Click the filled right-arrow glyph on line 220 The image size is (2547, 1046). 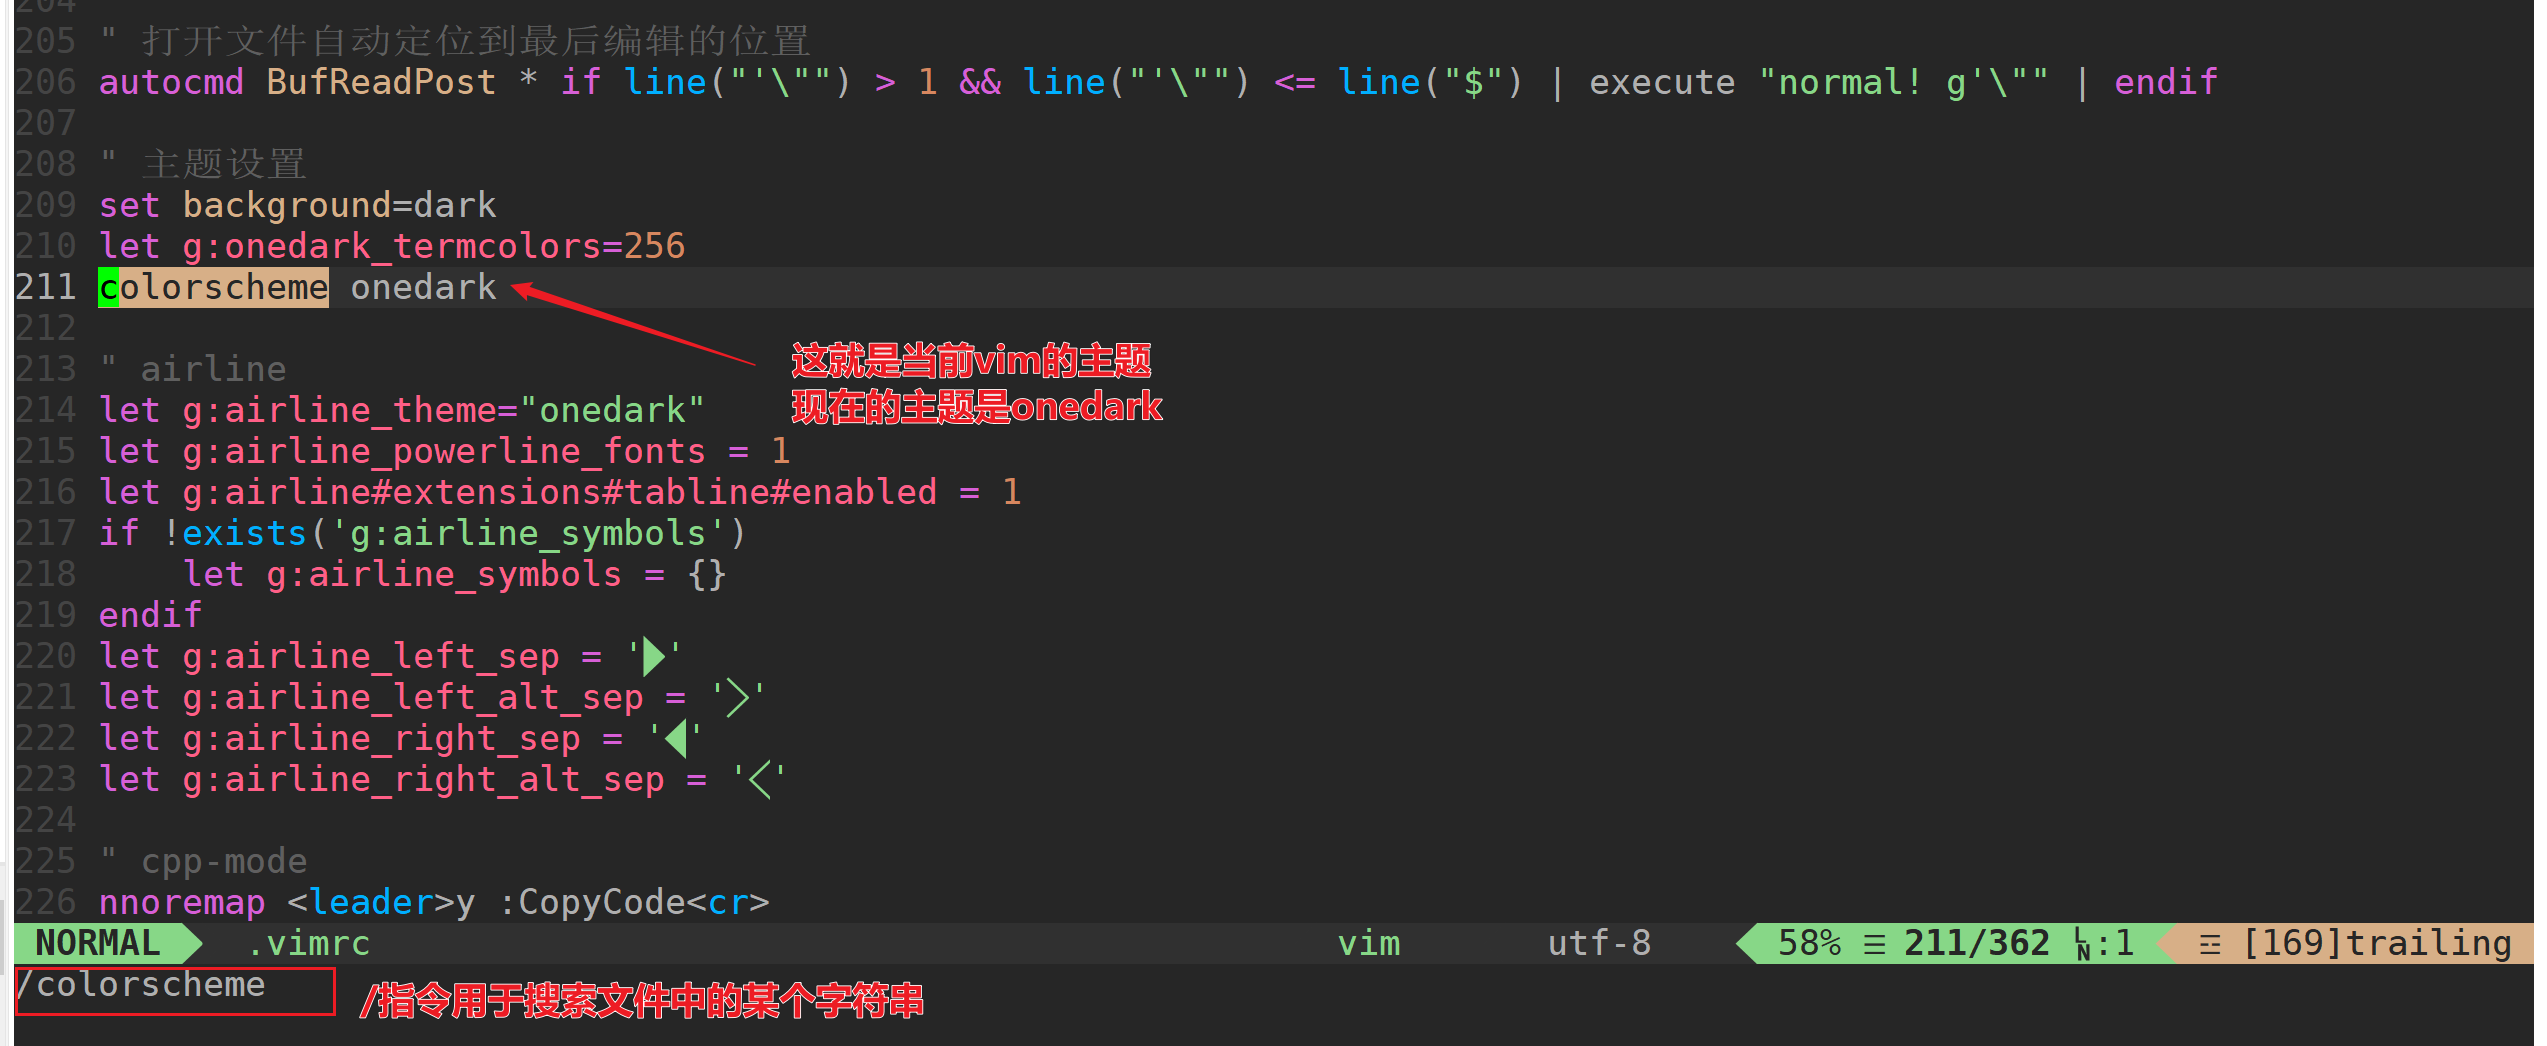(x=654, y=656)
